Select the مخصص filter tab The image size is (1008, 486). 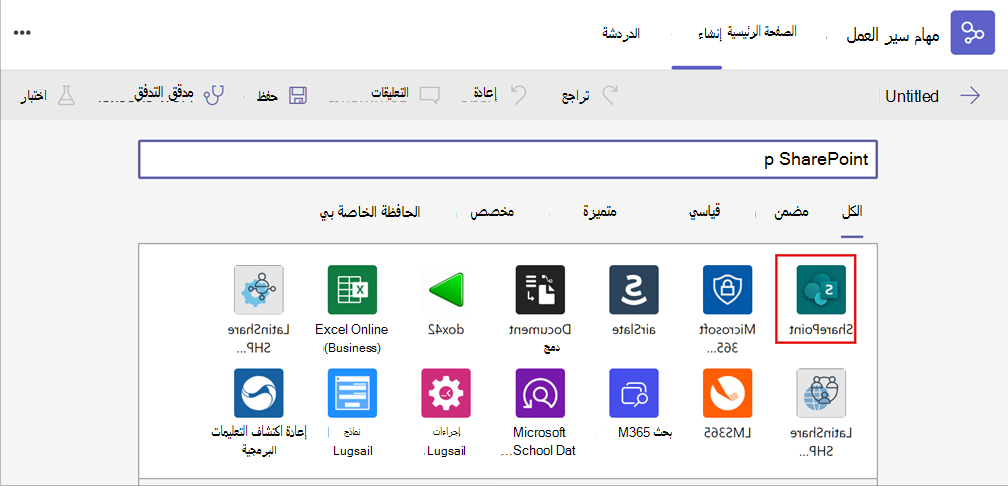tap(494, 213)
